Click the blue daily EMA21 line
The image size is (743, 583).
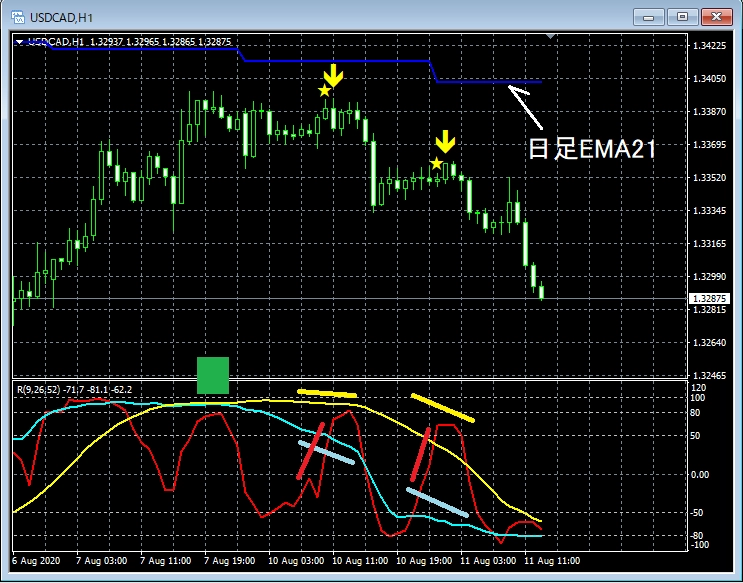click(340, 61)
